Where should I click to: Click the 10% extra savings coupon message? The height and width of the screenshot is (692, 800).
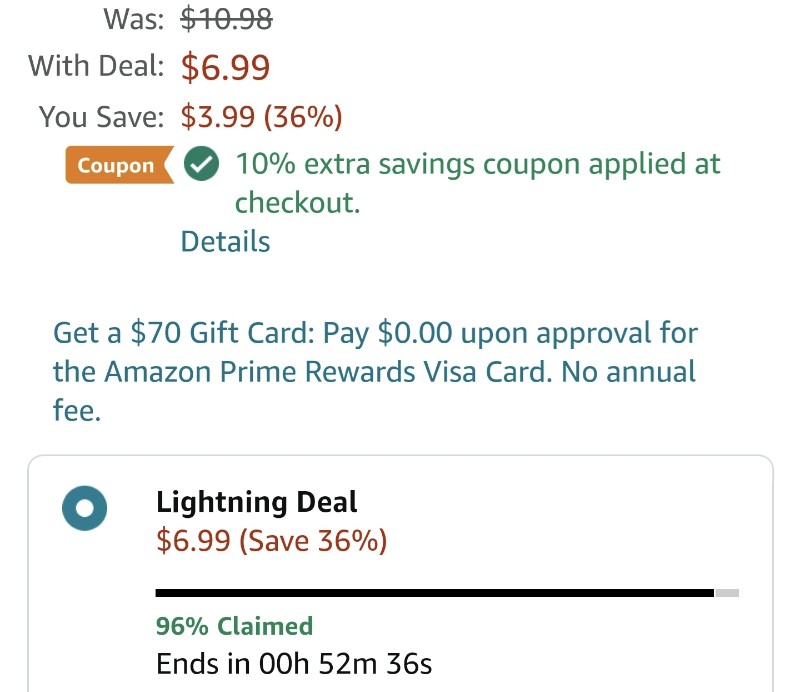(x=478, y=183)
